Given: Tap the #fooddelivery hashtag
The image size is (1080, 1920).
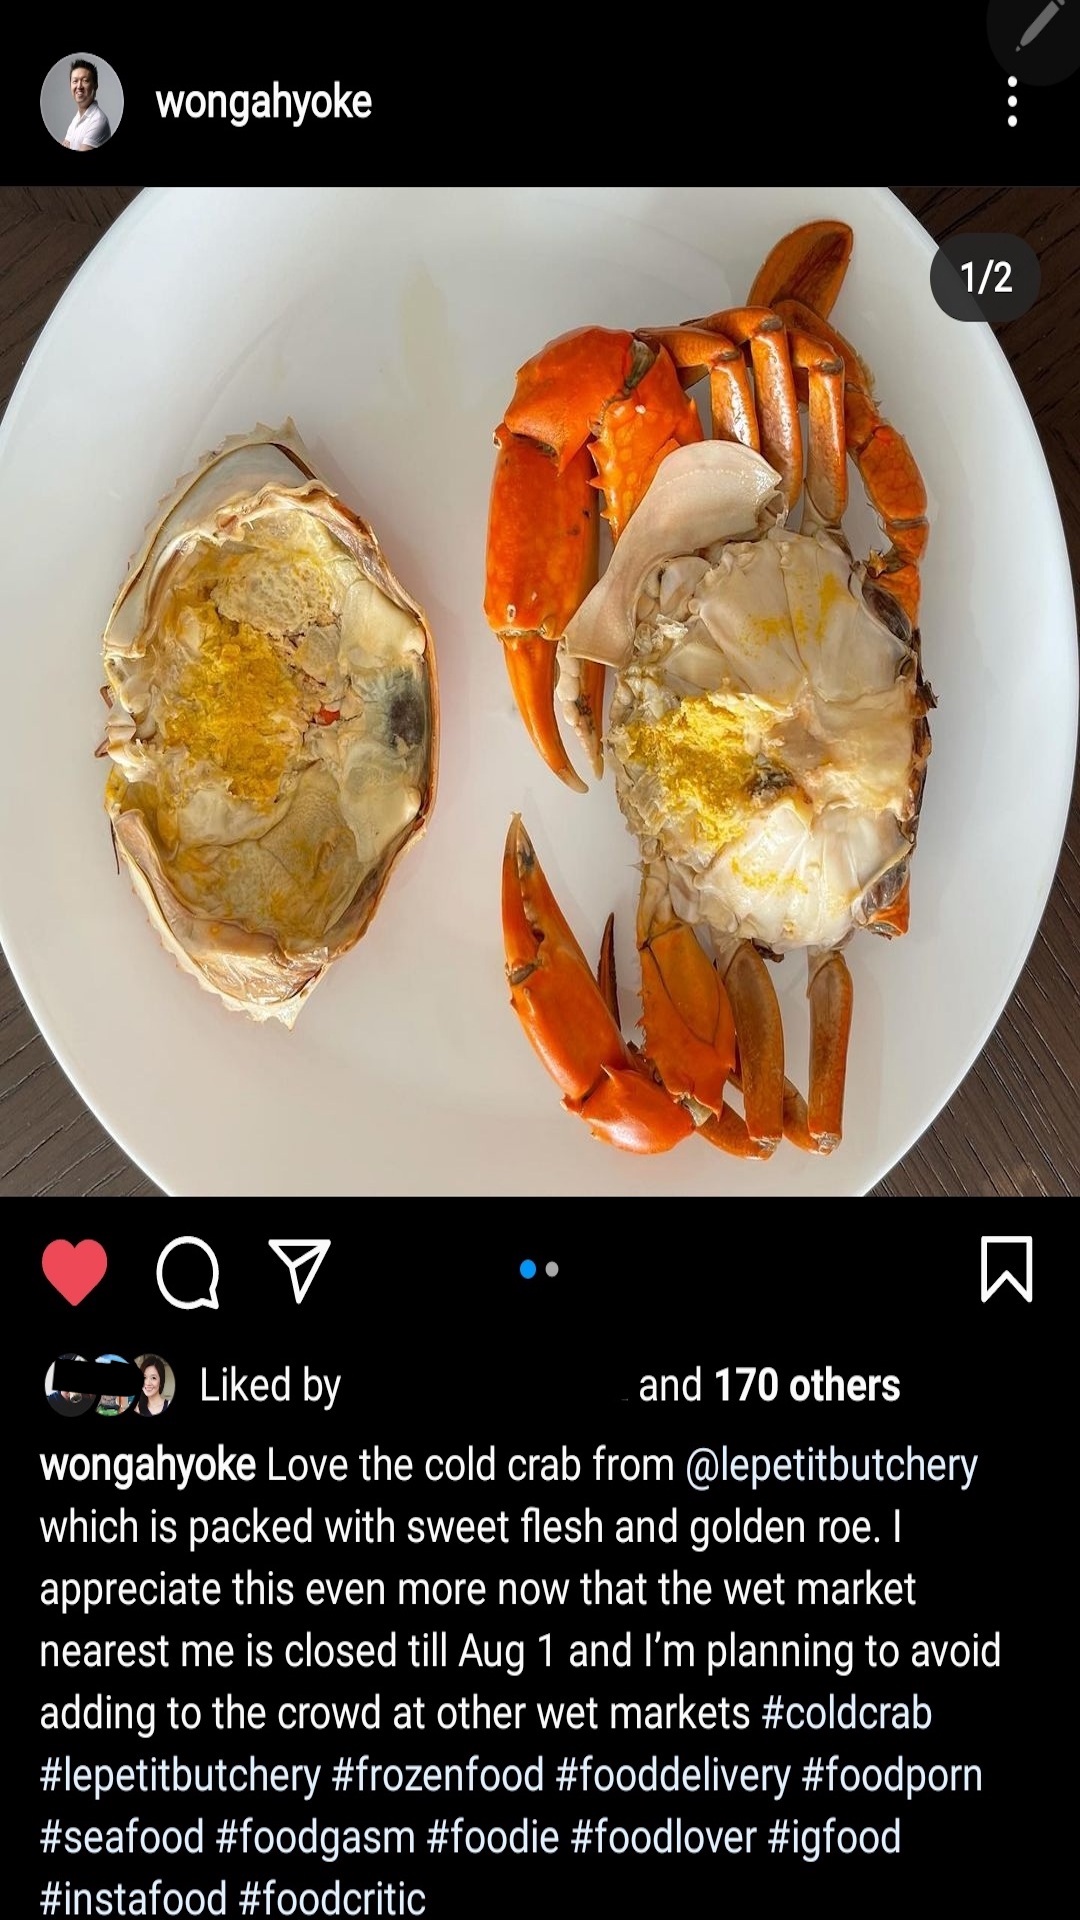Looking at the screenshot, I should tap(673, 1775).
